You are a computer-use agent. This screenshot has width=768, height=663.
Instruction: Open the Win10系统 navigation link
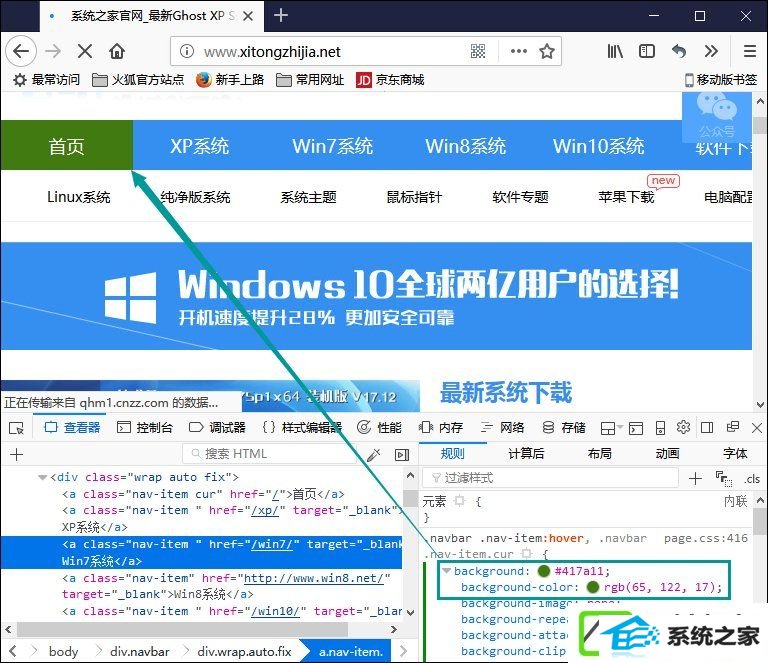click(x=599, y=145)
